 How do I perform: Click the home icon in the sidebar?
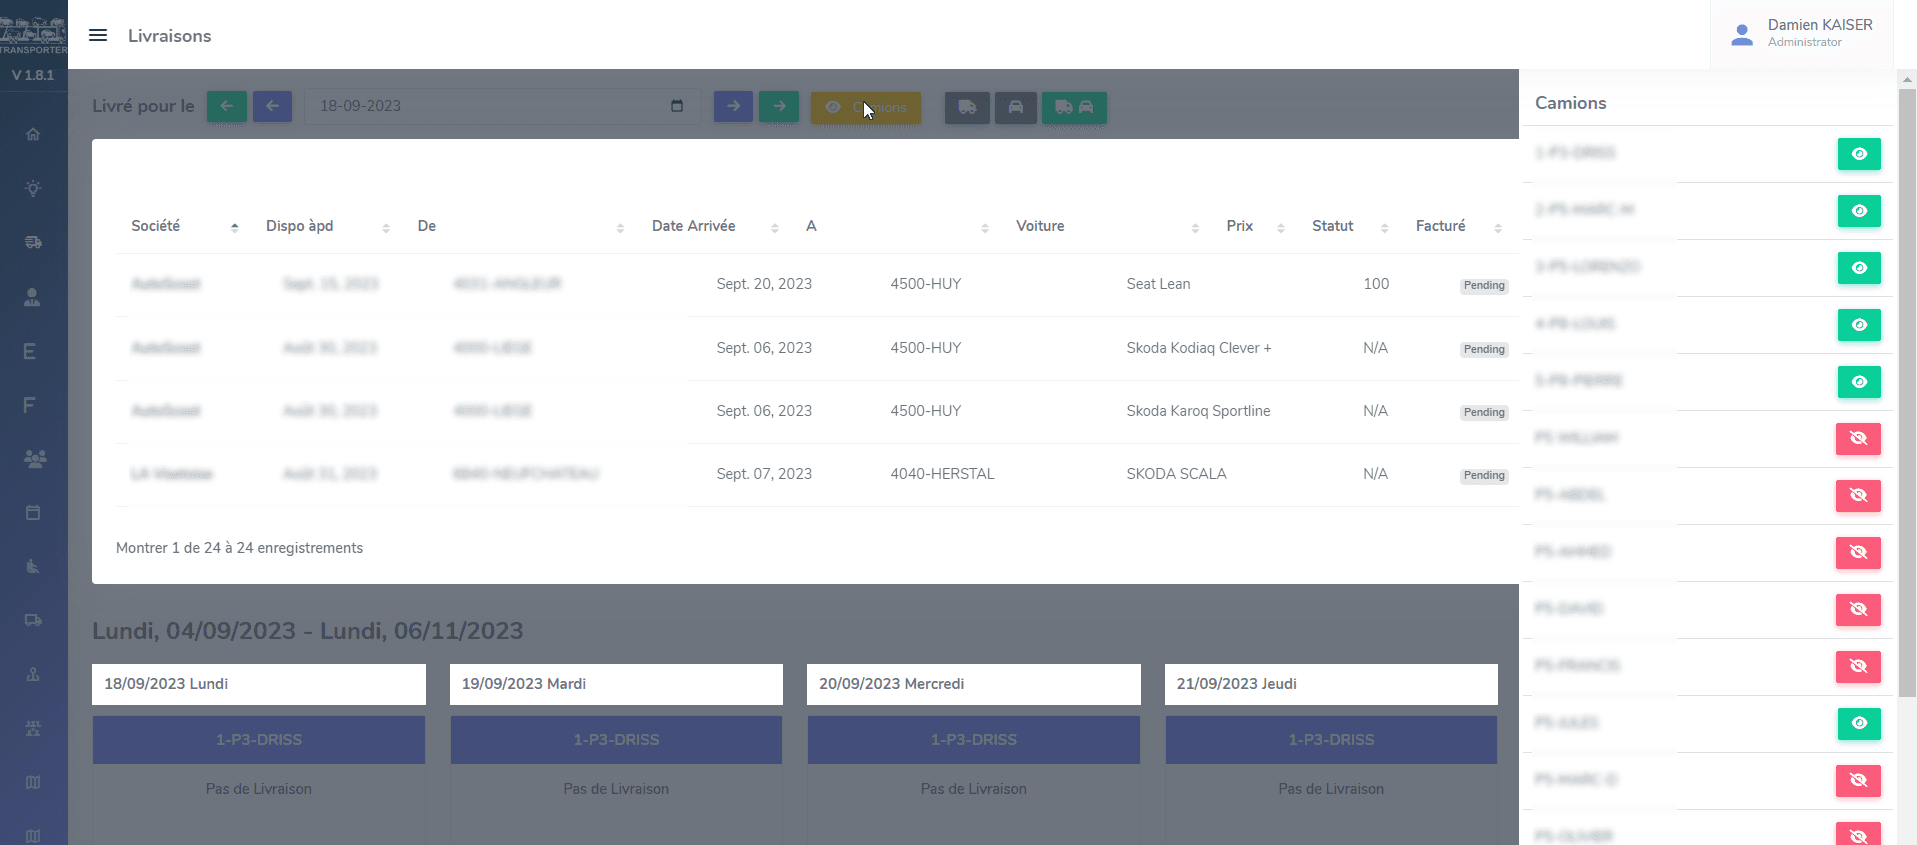[x=33, y=134]
